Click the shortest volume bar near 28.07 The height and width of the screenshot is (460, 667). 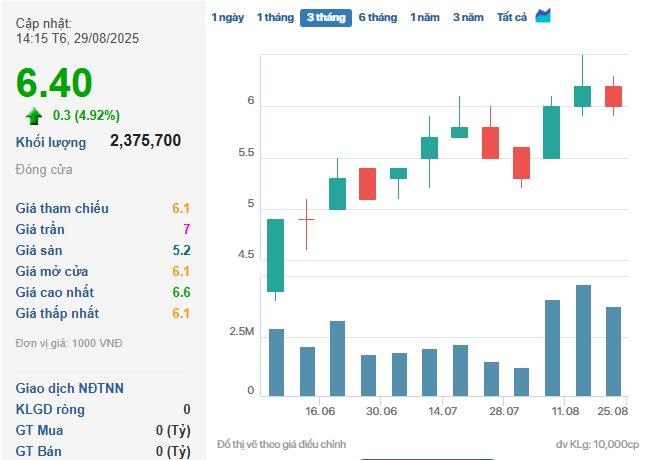click(521, 381)
